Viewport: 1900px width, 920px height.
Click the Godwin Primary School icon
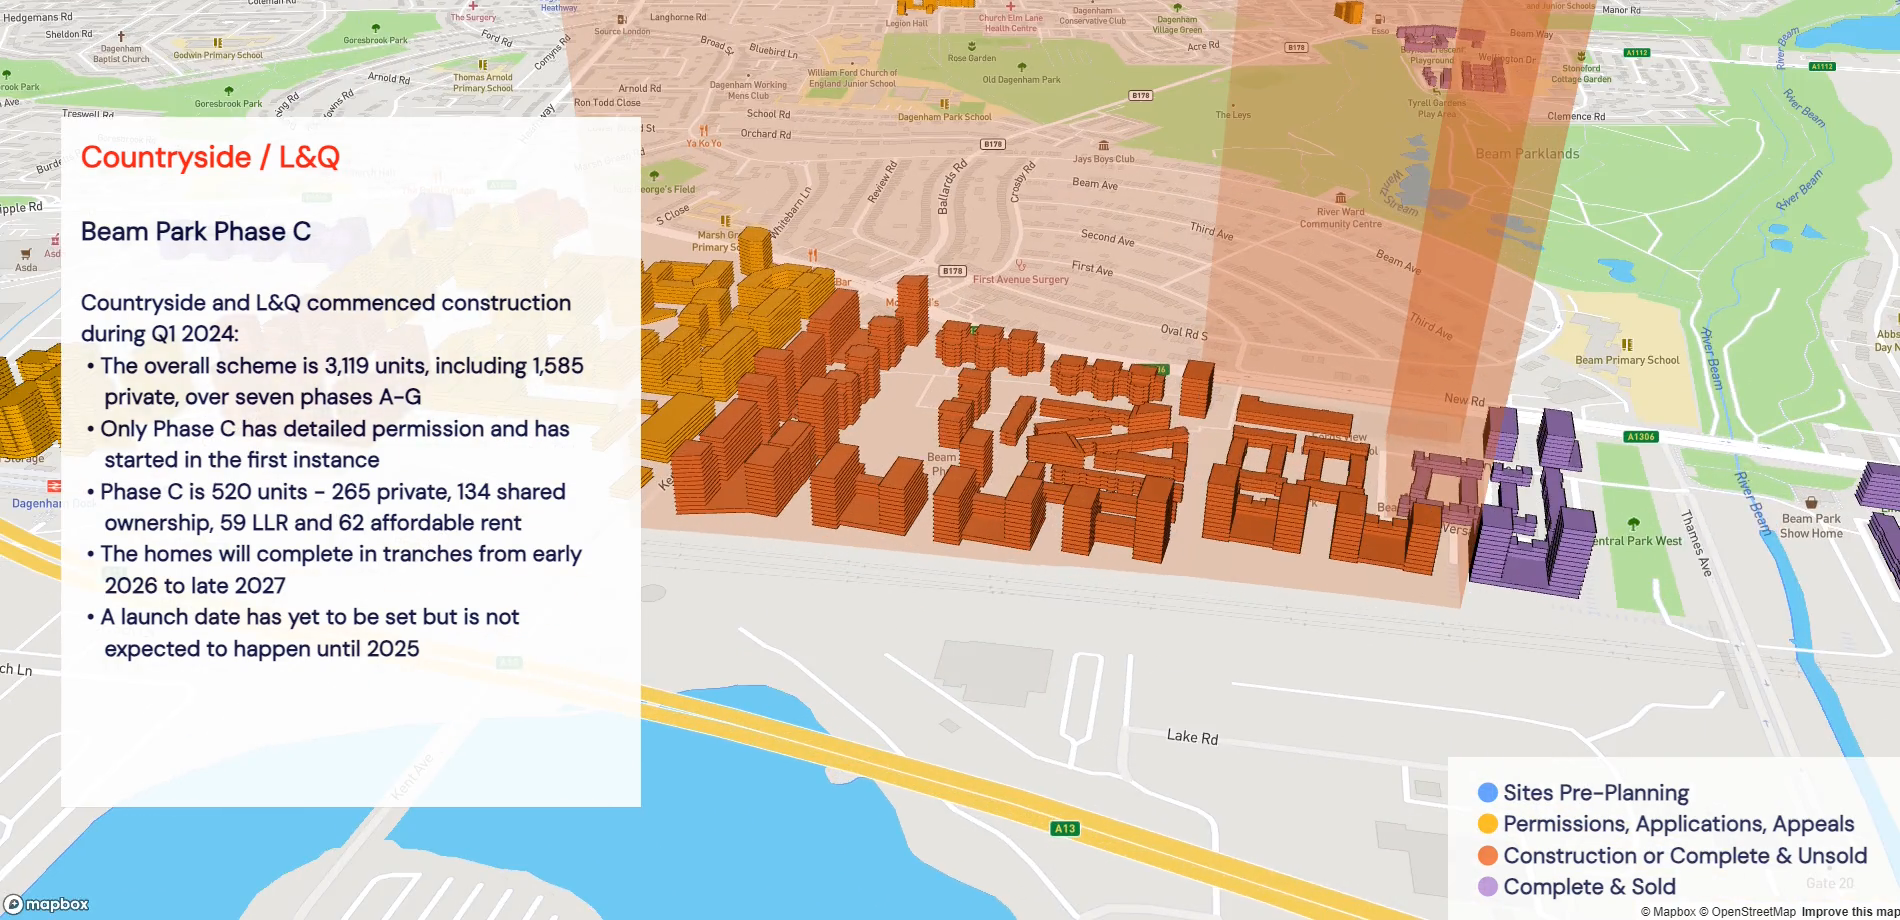(217, 43)
